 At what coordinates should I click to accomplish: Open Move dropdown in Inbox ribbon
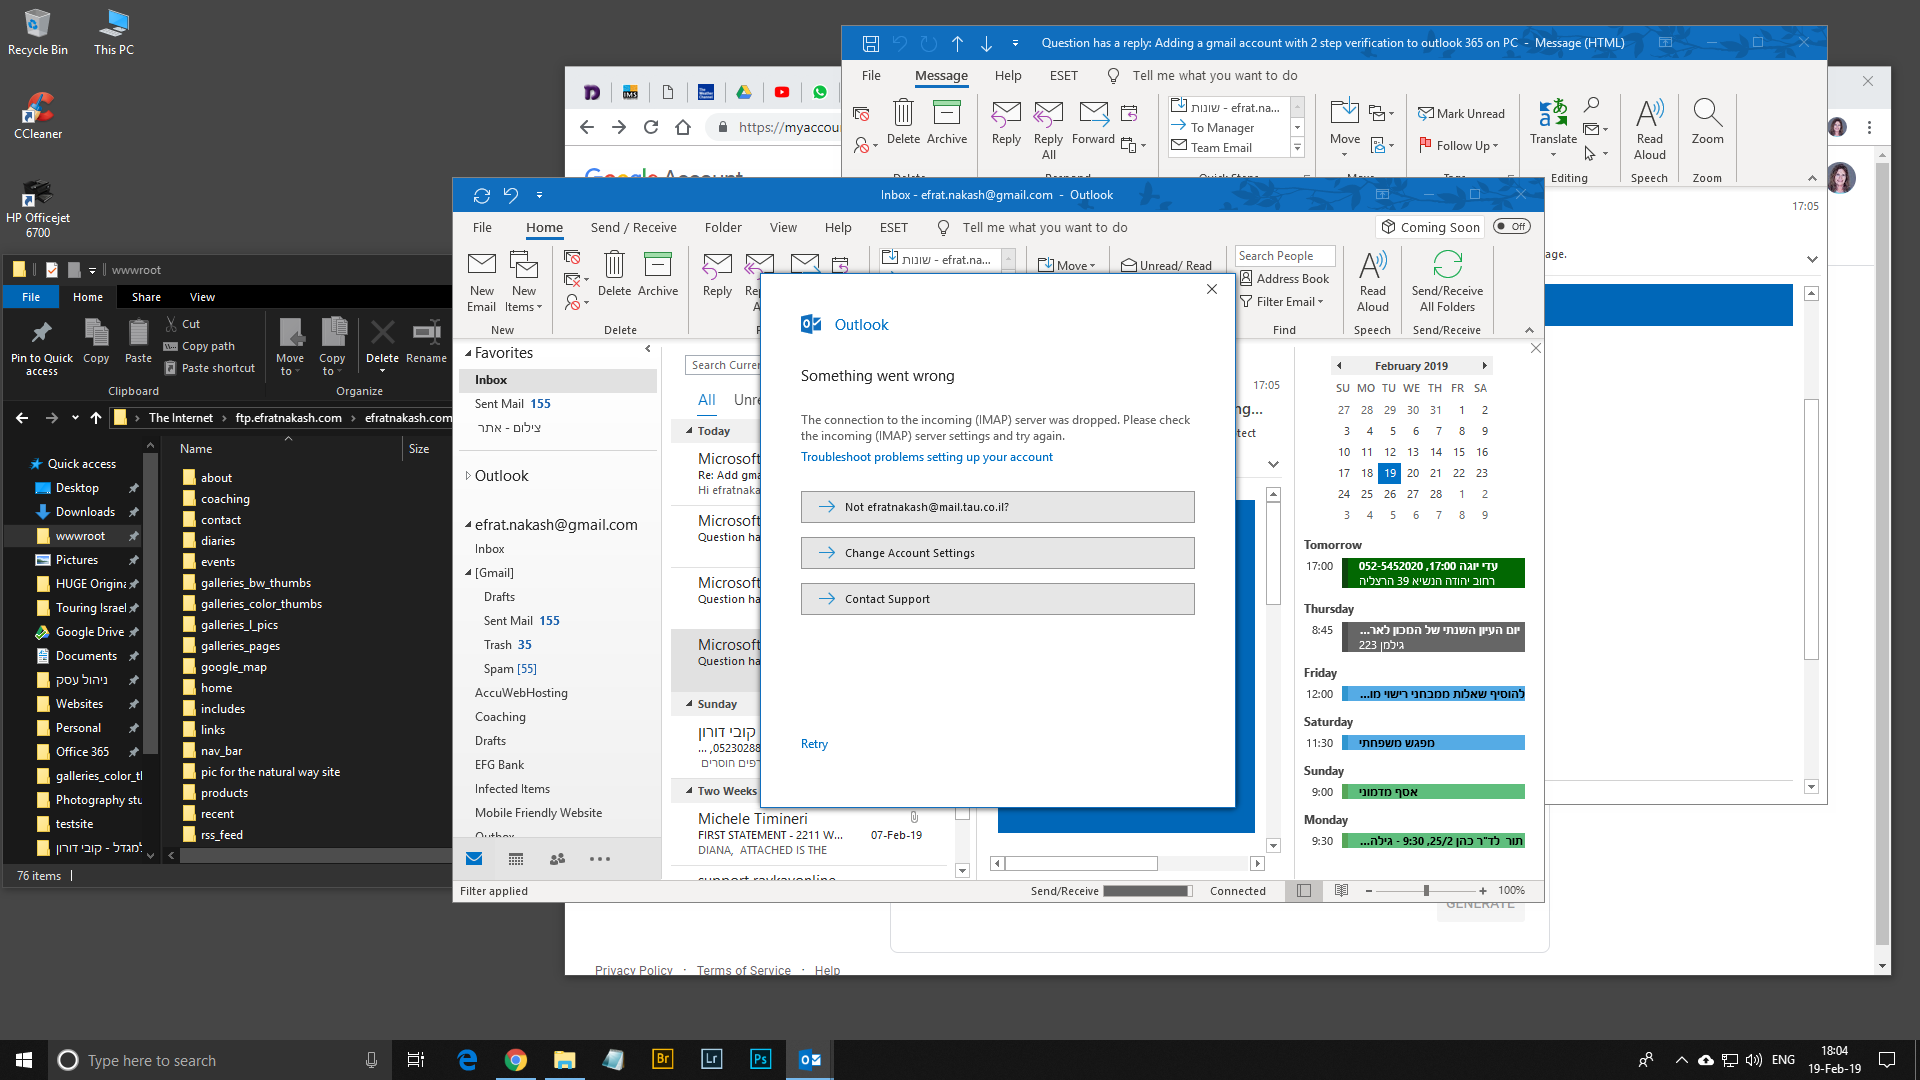click(1067, 265)
